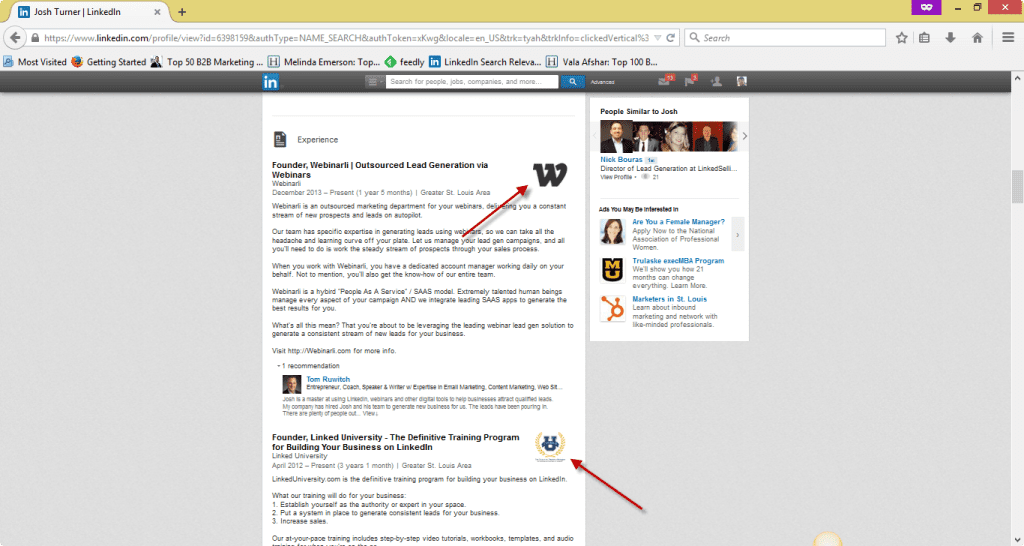Click the HubSpot sprocket ad logo
Image resolution: width=1024 pixels, height=546 pixels.
pos(613,309)
